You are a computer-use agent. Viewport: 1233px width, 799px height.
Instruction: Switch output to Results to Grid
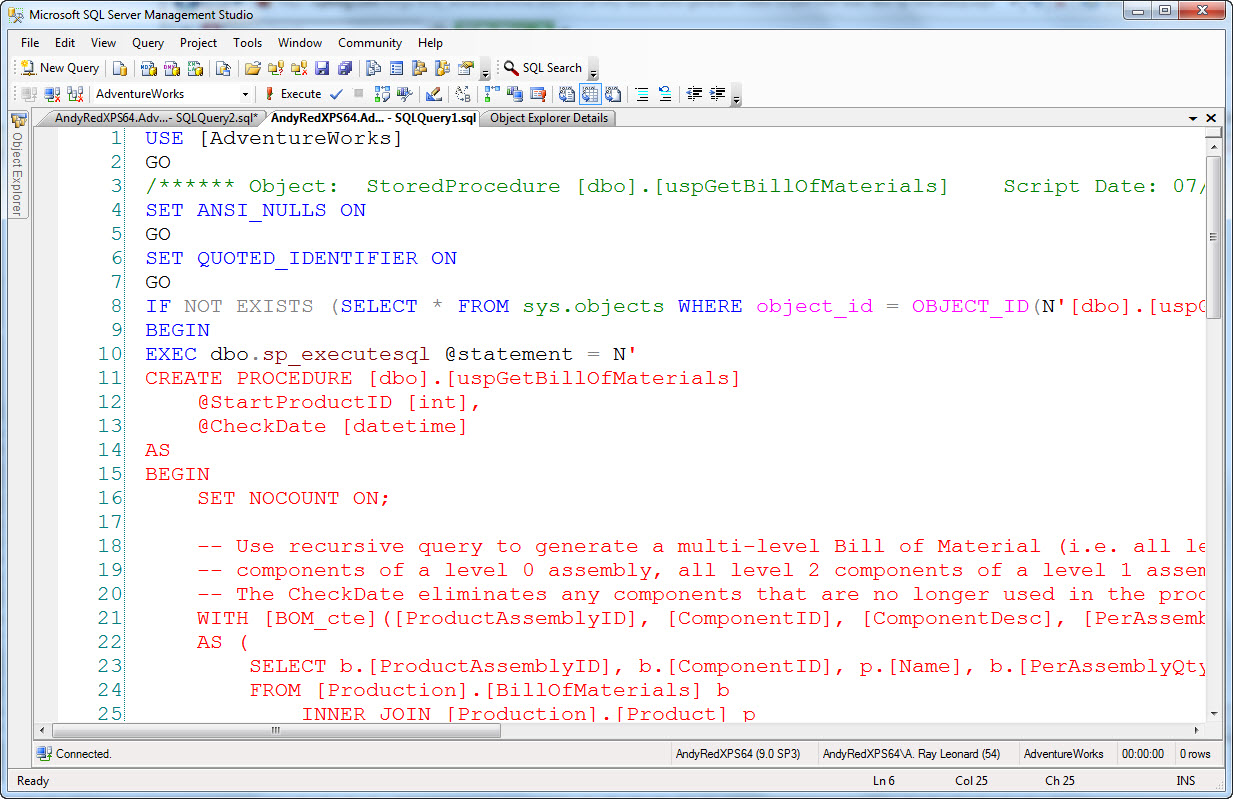tap(590, 94)
